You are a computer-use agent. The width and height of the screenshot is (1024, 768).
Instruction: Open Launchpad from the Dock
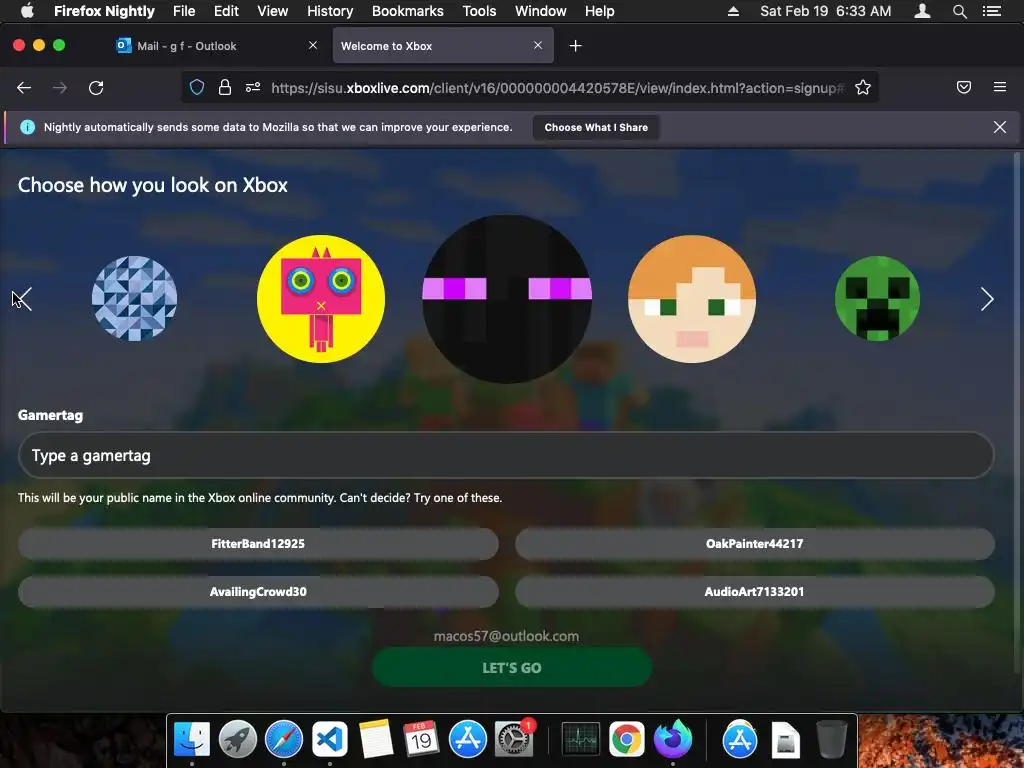[238, 739]
